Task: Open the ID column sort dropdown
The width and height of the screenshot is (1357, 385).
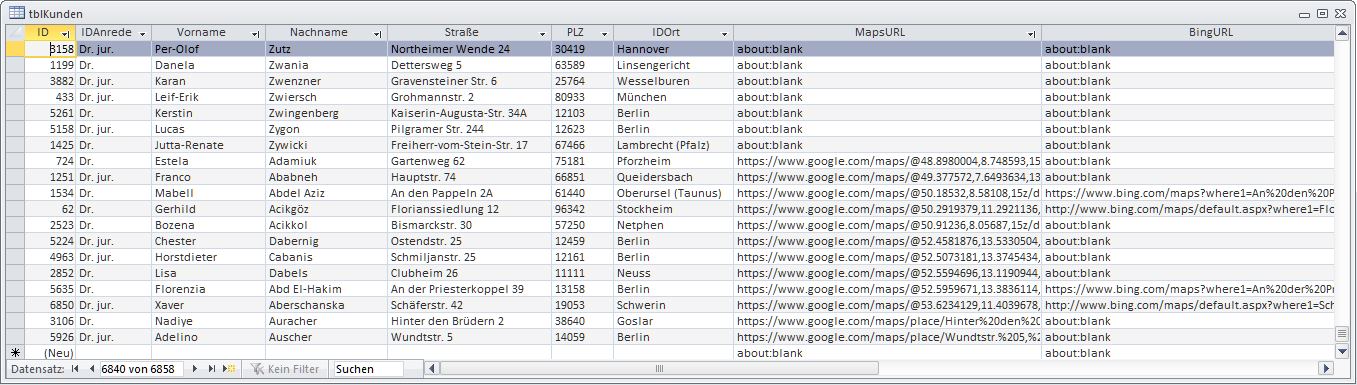Action: tap(65, 34)
